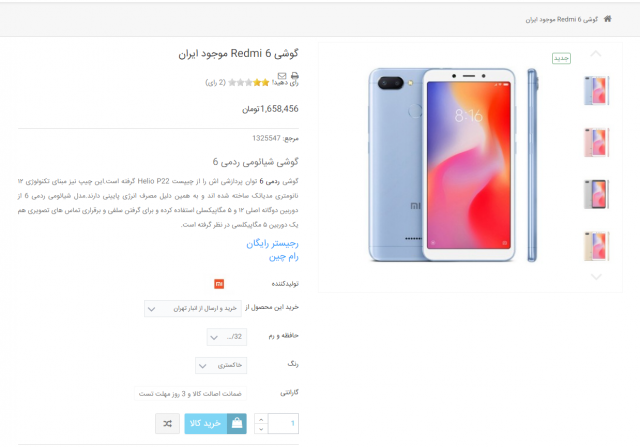Go to home via breadcrumb house icon
The height and width of the screenshot is (447, 640).
(607, 19)
